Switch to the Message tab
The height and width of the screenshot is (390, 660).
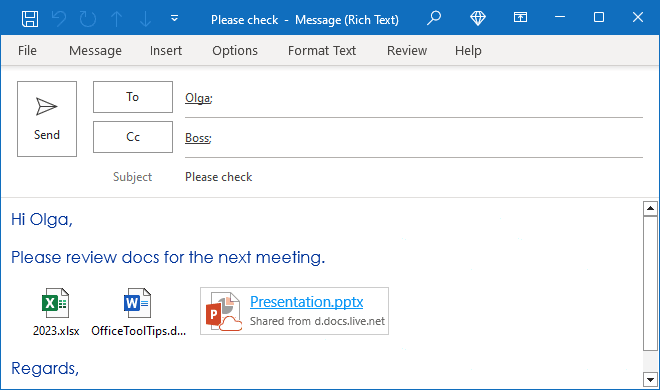coord(96,50)
